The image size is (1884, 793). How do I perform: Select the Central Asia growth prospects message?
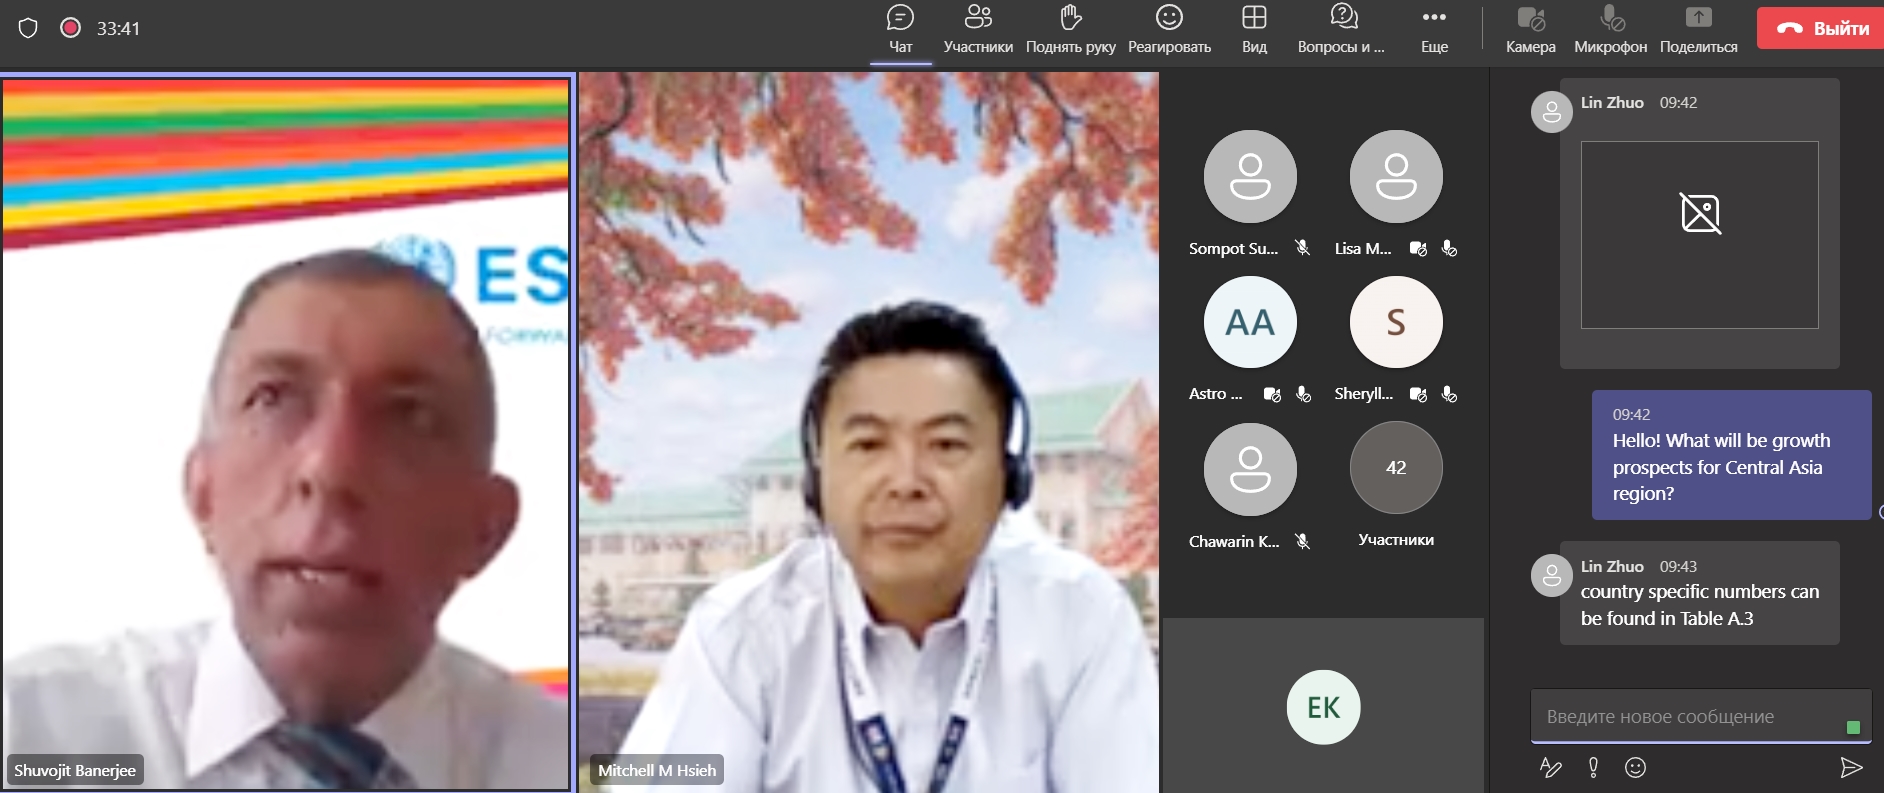[x=1731, y=455]
